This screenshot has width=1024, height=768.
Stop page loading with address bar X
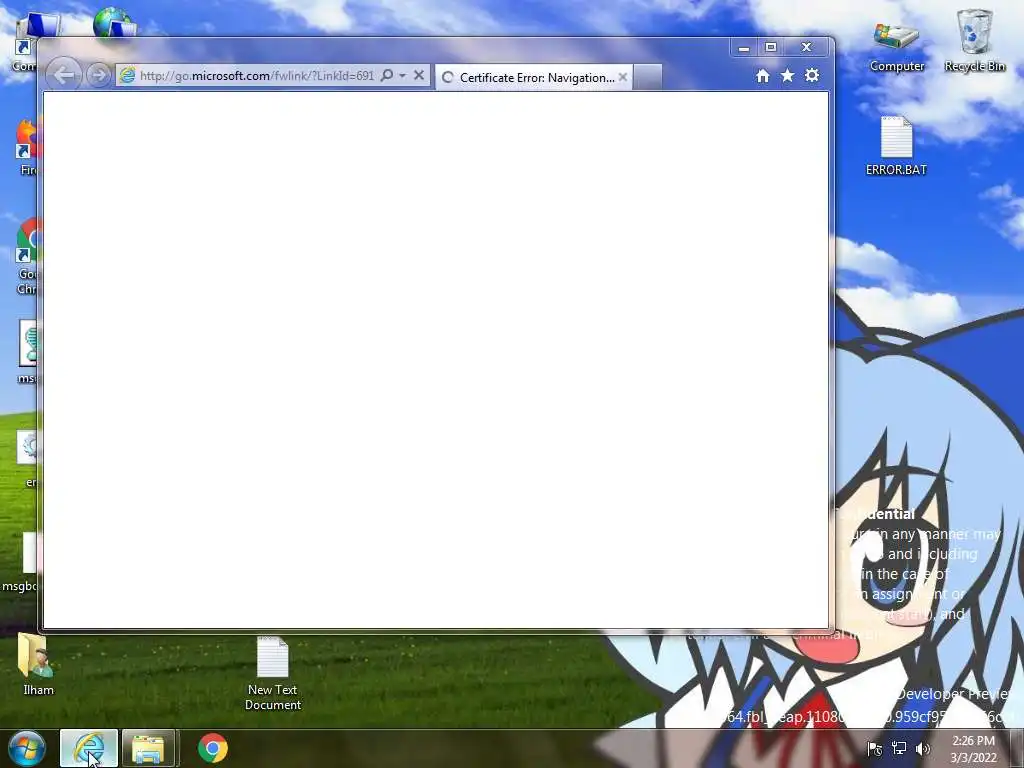(419, 75)
